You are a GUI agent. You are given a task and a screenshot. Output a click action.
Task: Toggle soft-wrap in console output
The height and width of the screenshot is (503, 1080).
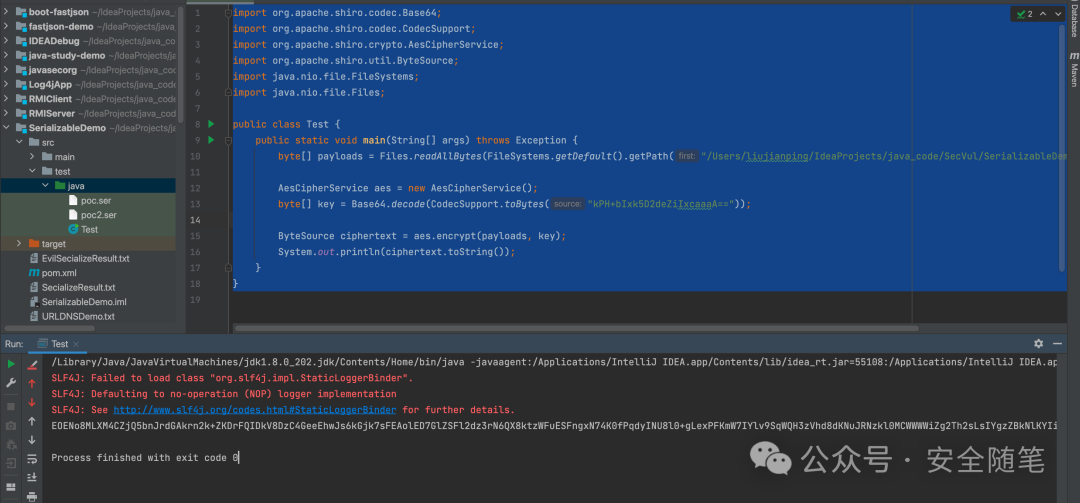(x=32, y=459)
